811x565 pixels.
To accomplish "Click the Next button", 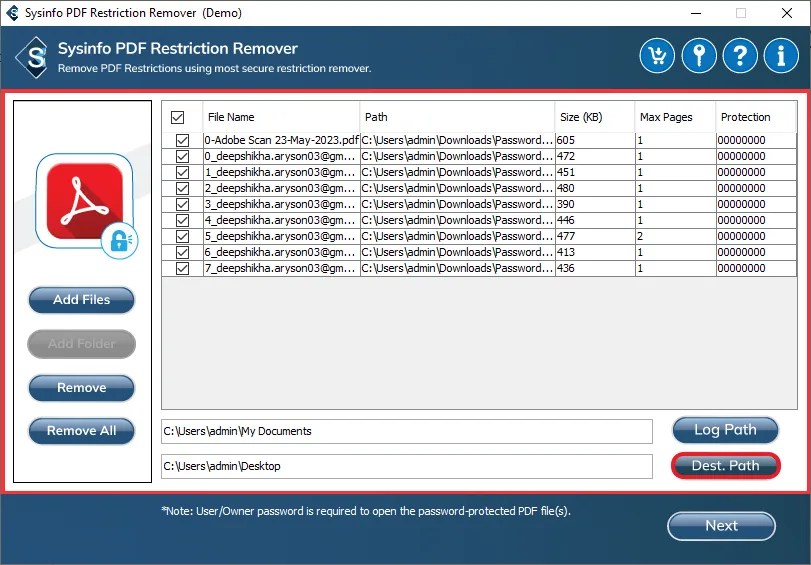I will tap(721, 525).
